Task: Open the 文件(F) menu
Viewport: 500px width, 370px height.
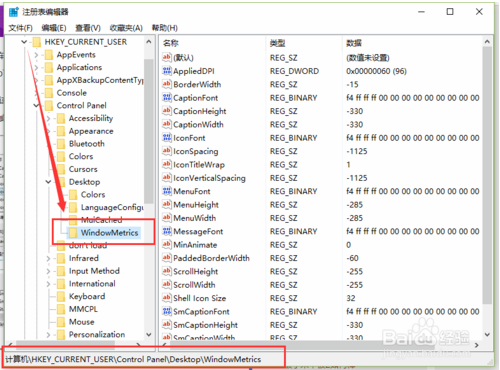Action: pos(20,28)
